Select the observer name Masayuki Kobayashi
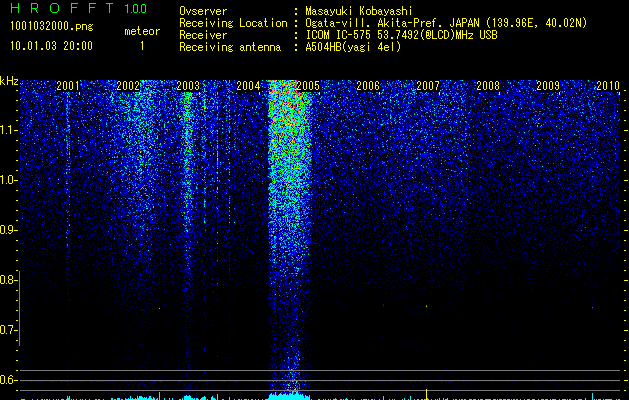 coord(358,11)
